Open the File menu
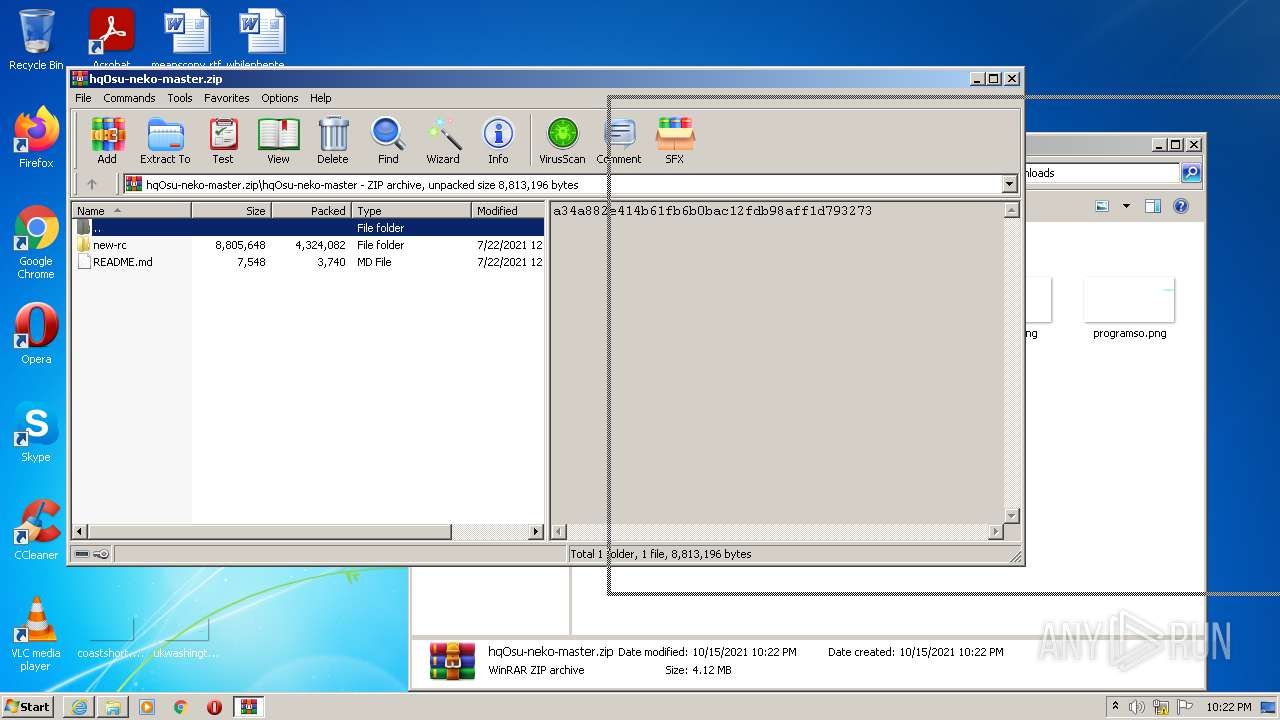 pos(83,98)
